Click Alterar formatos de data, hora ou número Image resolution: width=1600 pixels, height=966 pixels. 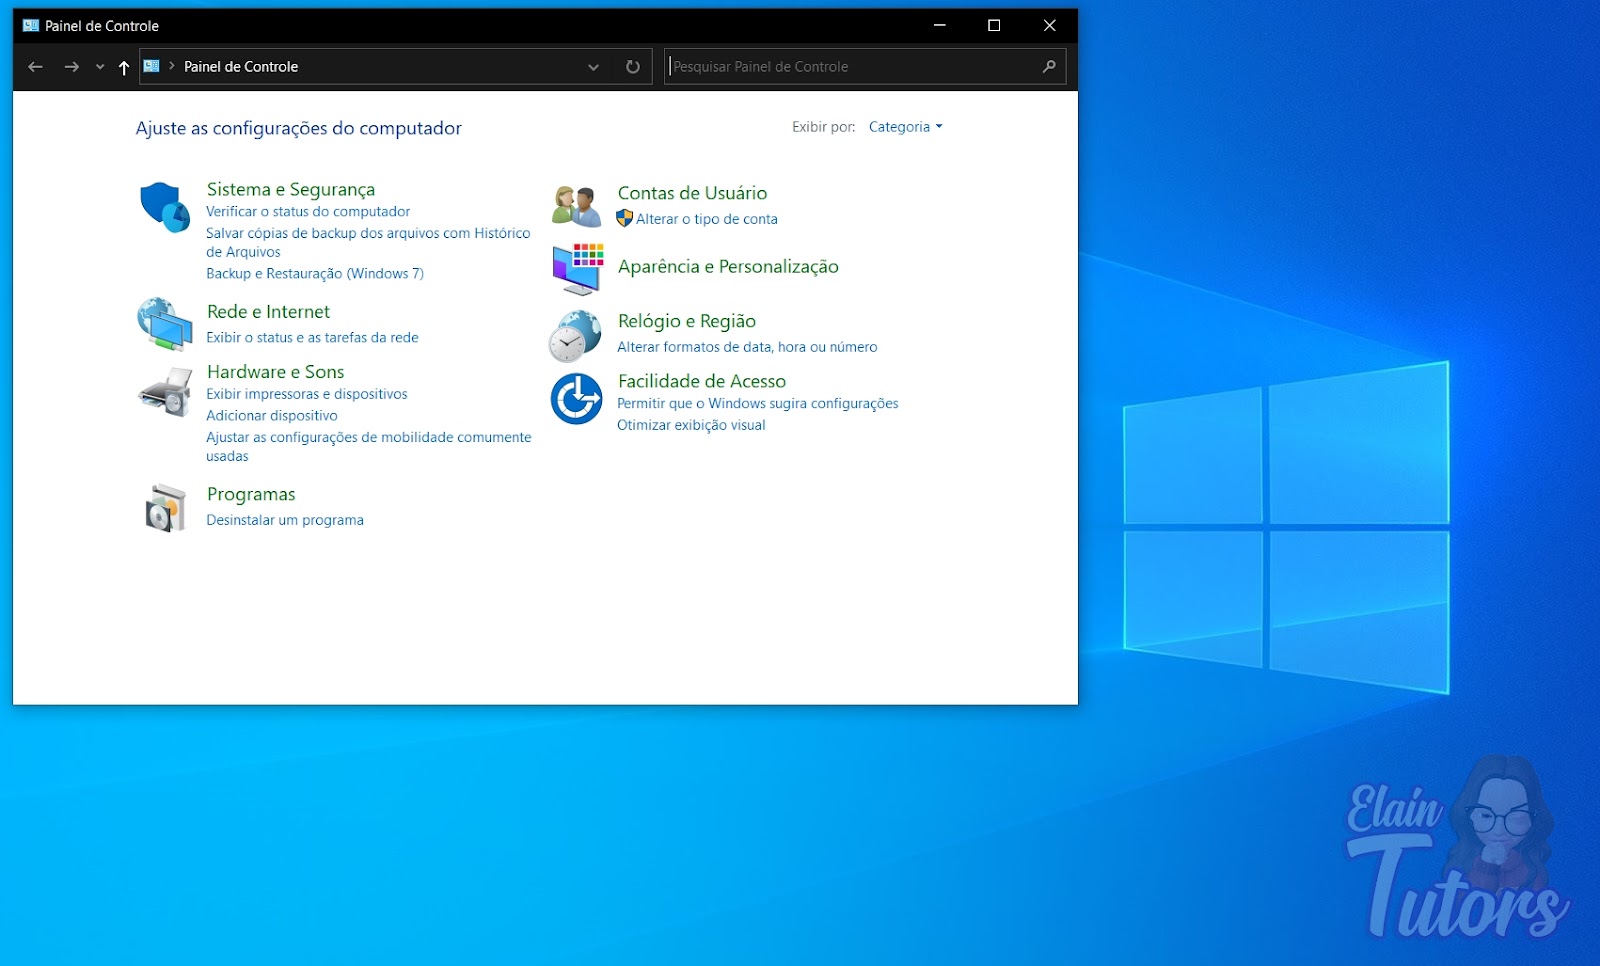pyautogui.click(x=747, y=347)
